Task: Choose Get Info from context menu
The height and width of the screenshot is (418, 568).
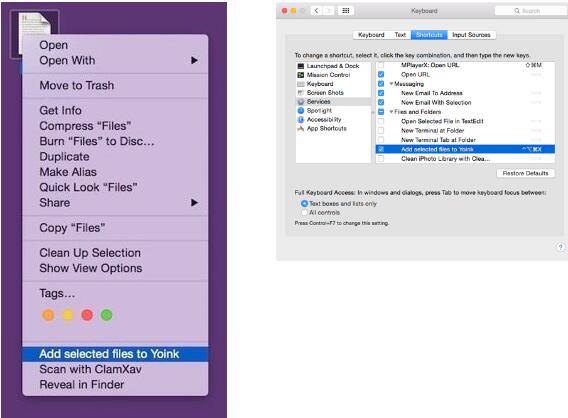Action: [x=115, y=110]
